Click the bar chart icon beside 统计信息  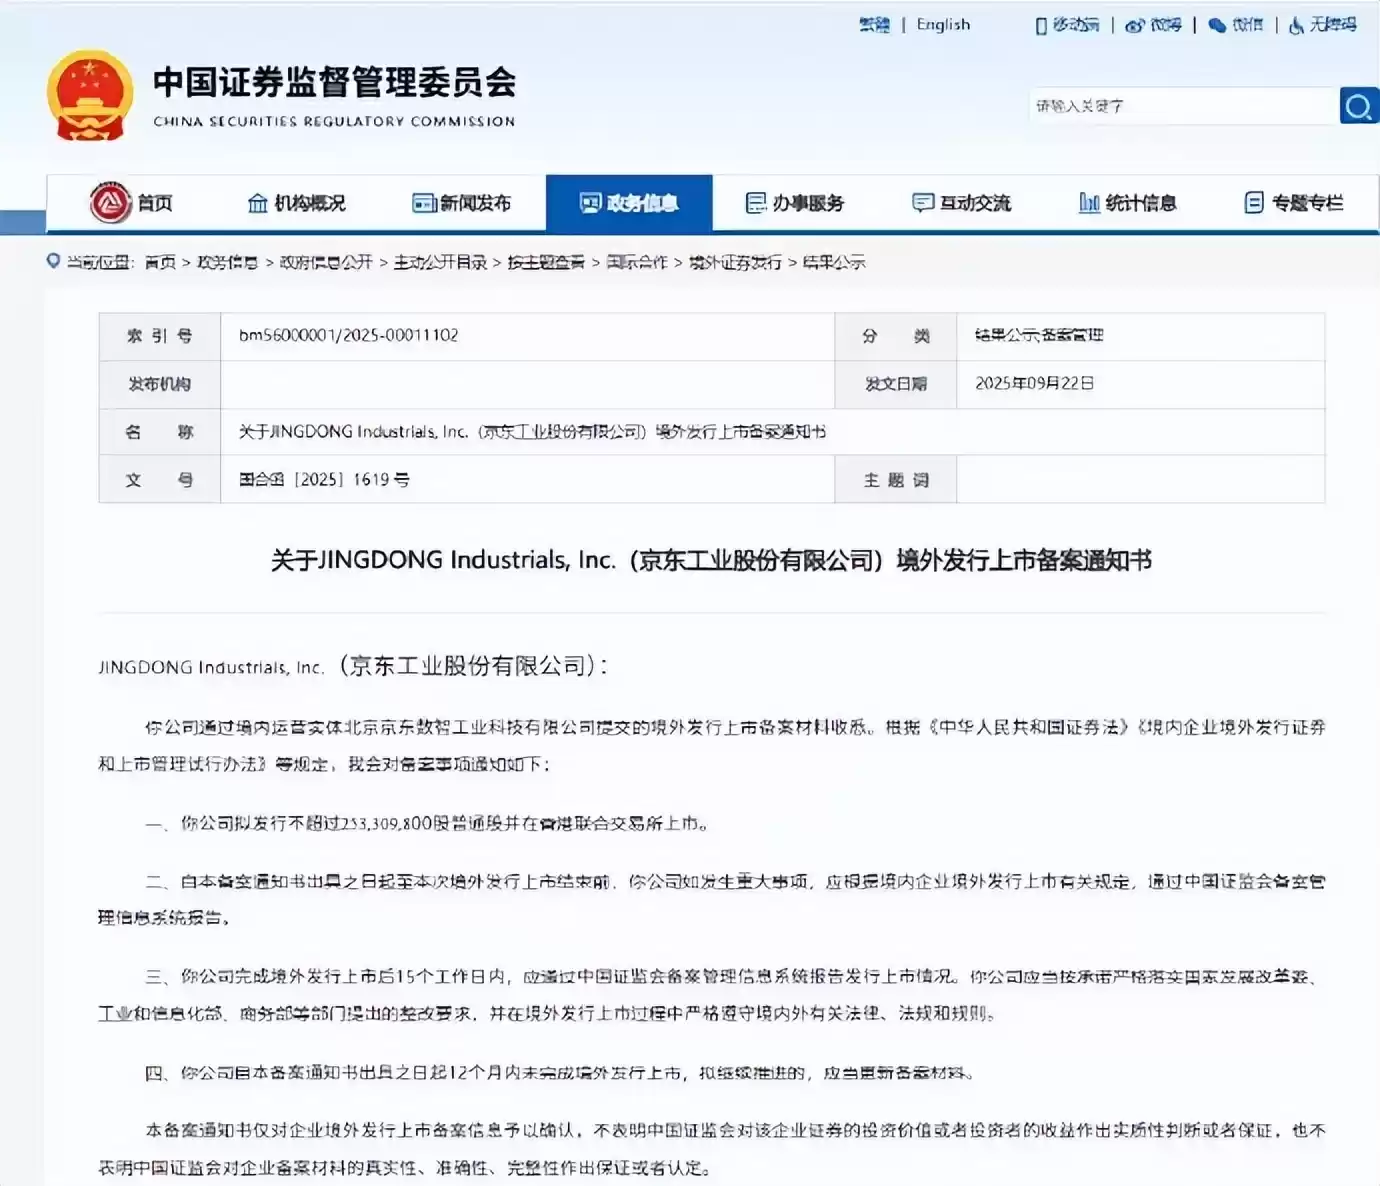1088,202
